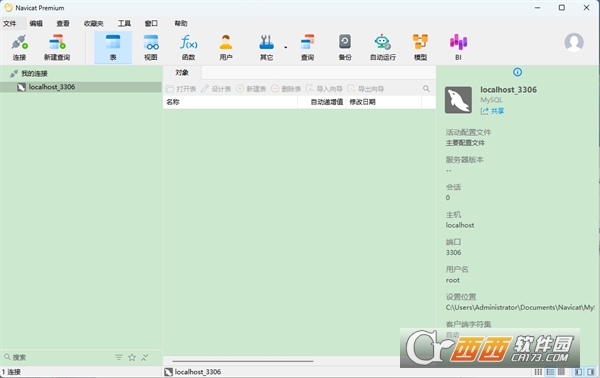Open the Tools (工具) menu
The height and width of the screenshot is (378, 600).
pyautogui.click(x=124, y=23)
